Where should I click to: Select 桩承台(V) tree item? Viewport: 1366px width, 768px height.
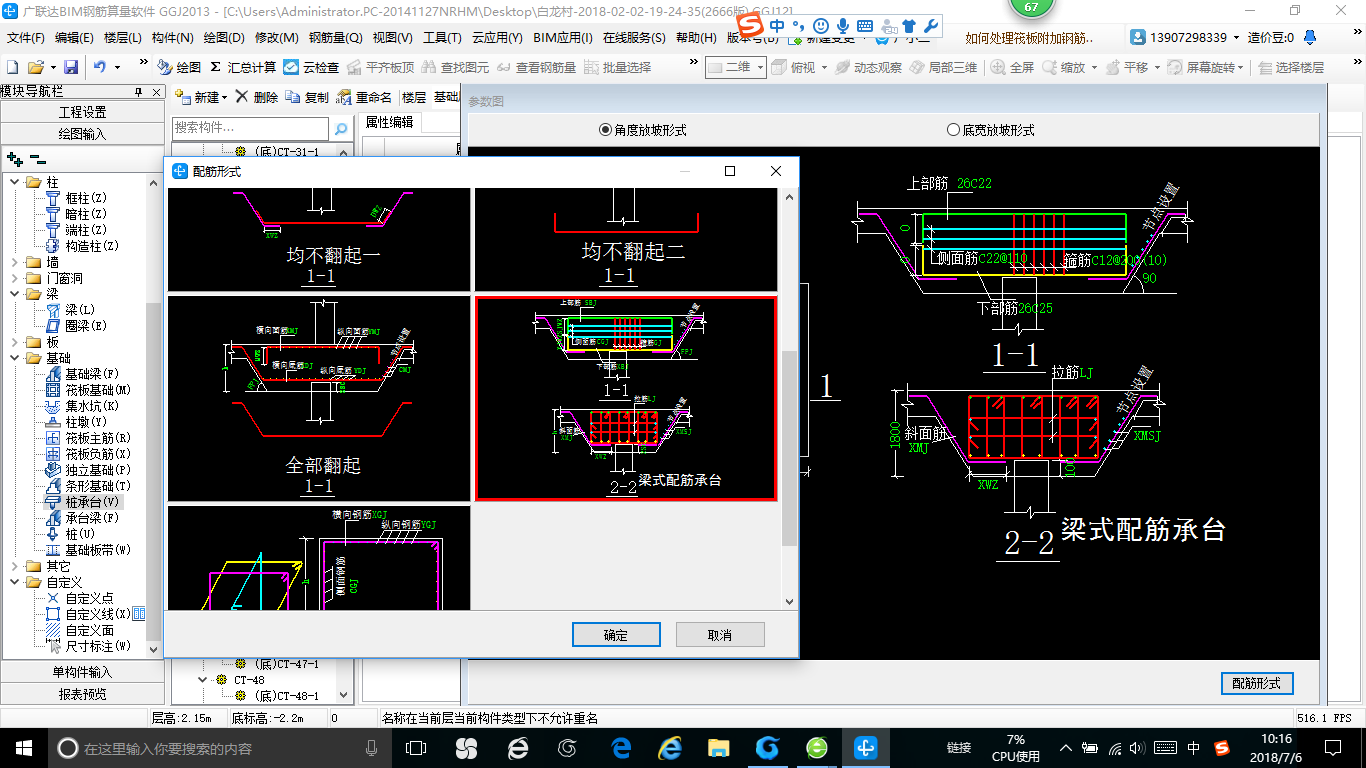(82, 502)
